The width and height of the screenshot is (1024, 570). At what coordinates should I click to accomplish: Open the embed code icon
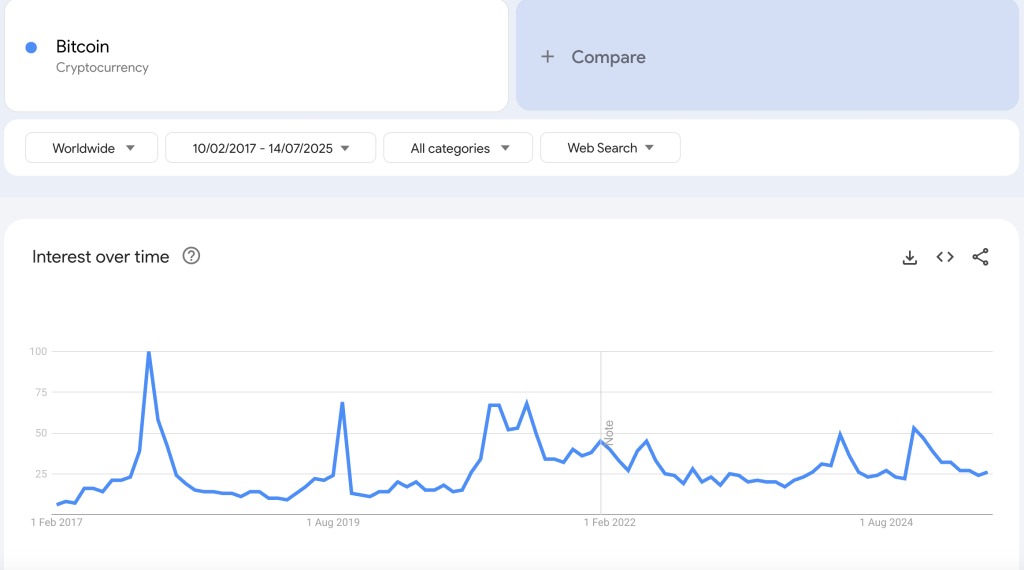click(945, 257)
